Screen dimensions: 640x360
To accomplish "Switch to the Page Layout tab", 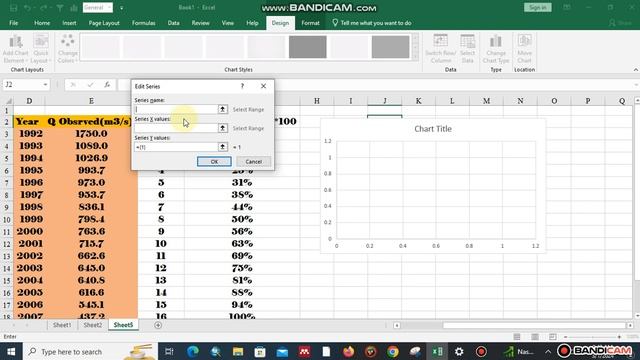I will coord(104,23).
